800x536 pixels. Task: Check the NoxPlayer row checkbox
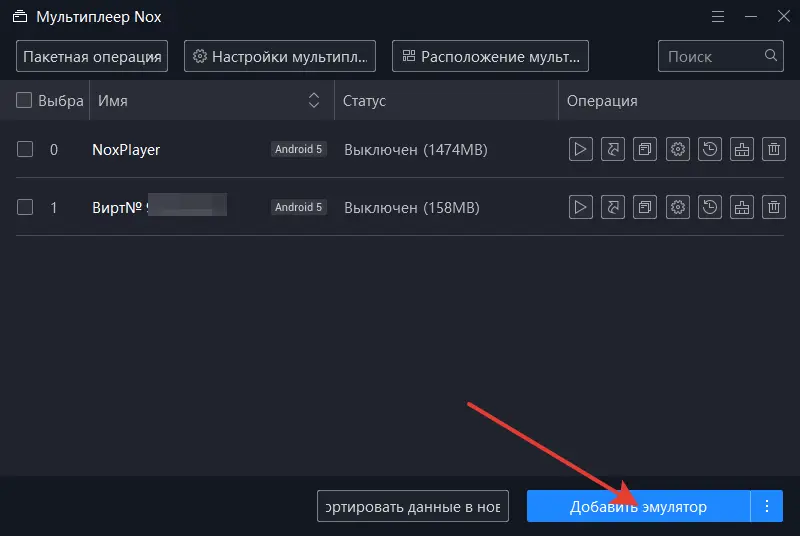25,149
